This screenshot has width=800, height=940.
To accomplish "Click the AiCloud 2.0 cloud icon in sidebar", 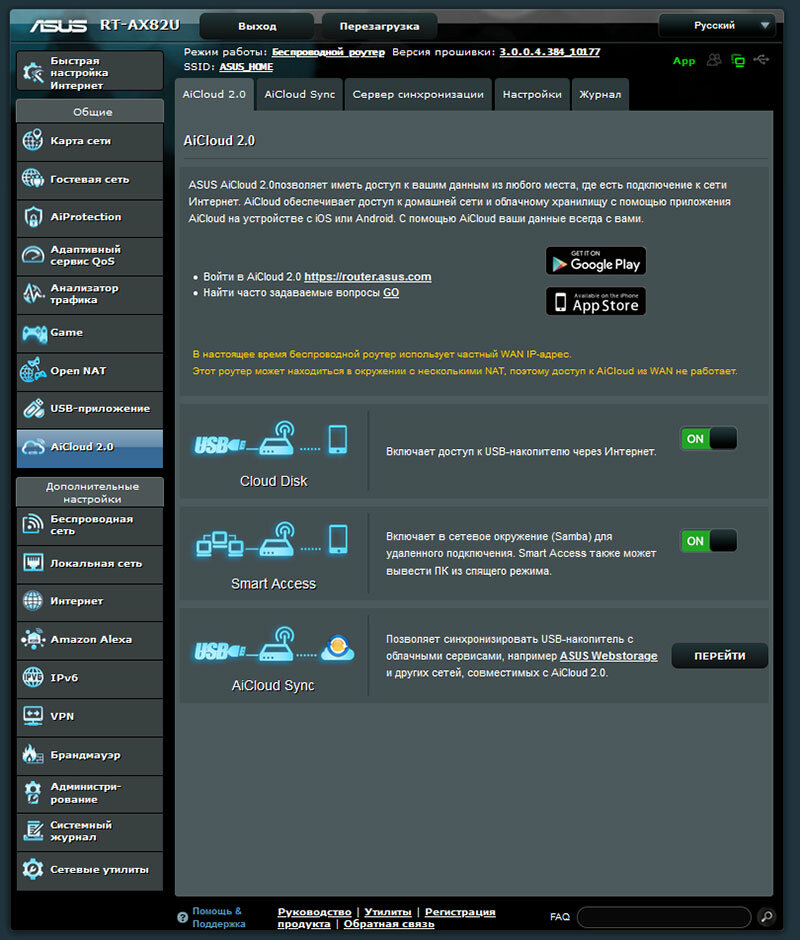I will click(33, 447).
